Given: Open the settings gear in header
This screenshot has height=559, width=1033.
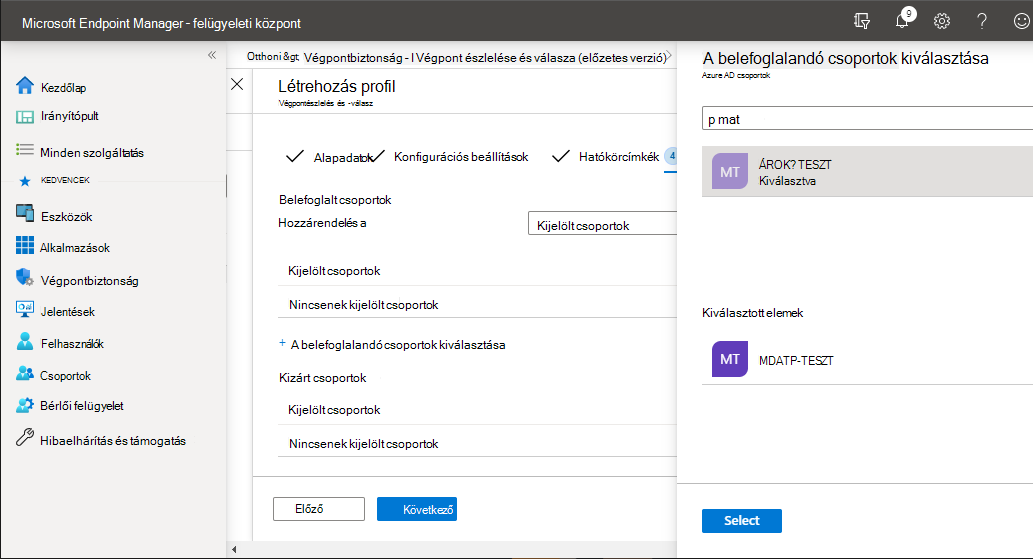Looking at the screenshot, I should click(942, 22).
